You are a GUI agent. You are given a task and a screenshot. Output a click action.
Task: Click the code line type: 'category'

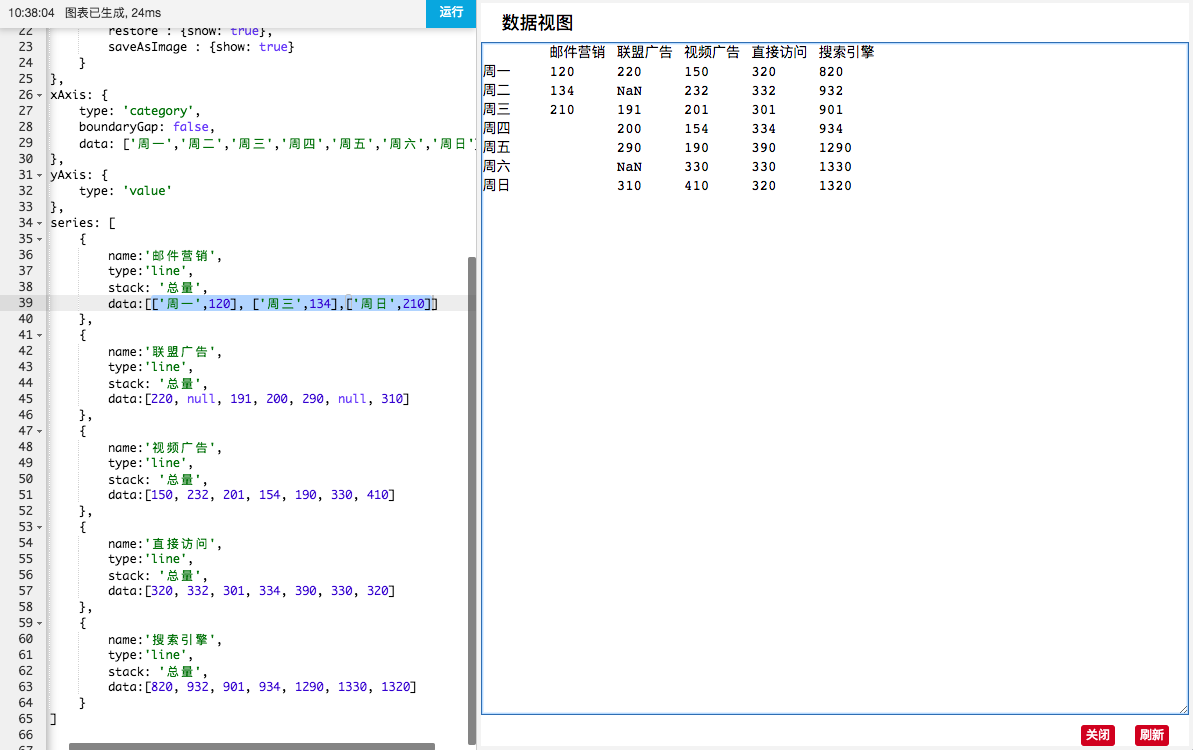point(139,111)
